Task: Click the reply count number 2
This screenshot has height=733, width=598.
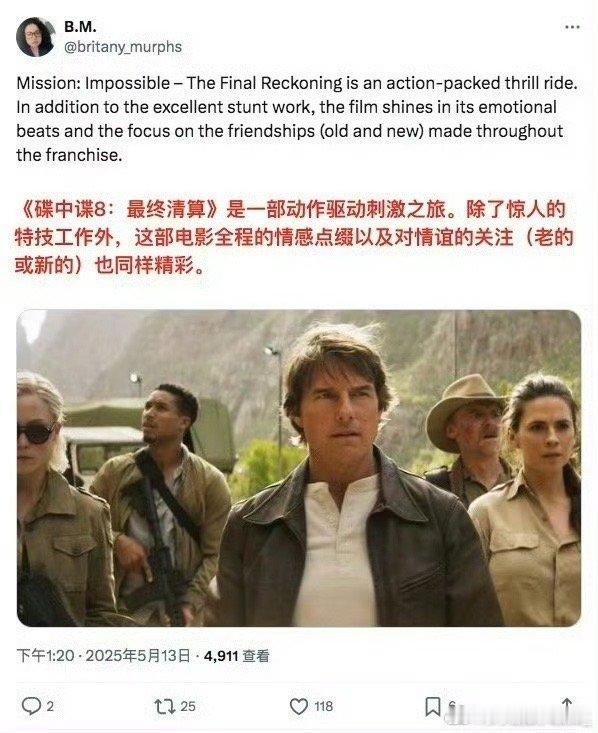Action: pos(50,706)
